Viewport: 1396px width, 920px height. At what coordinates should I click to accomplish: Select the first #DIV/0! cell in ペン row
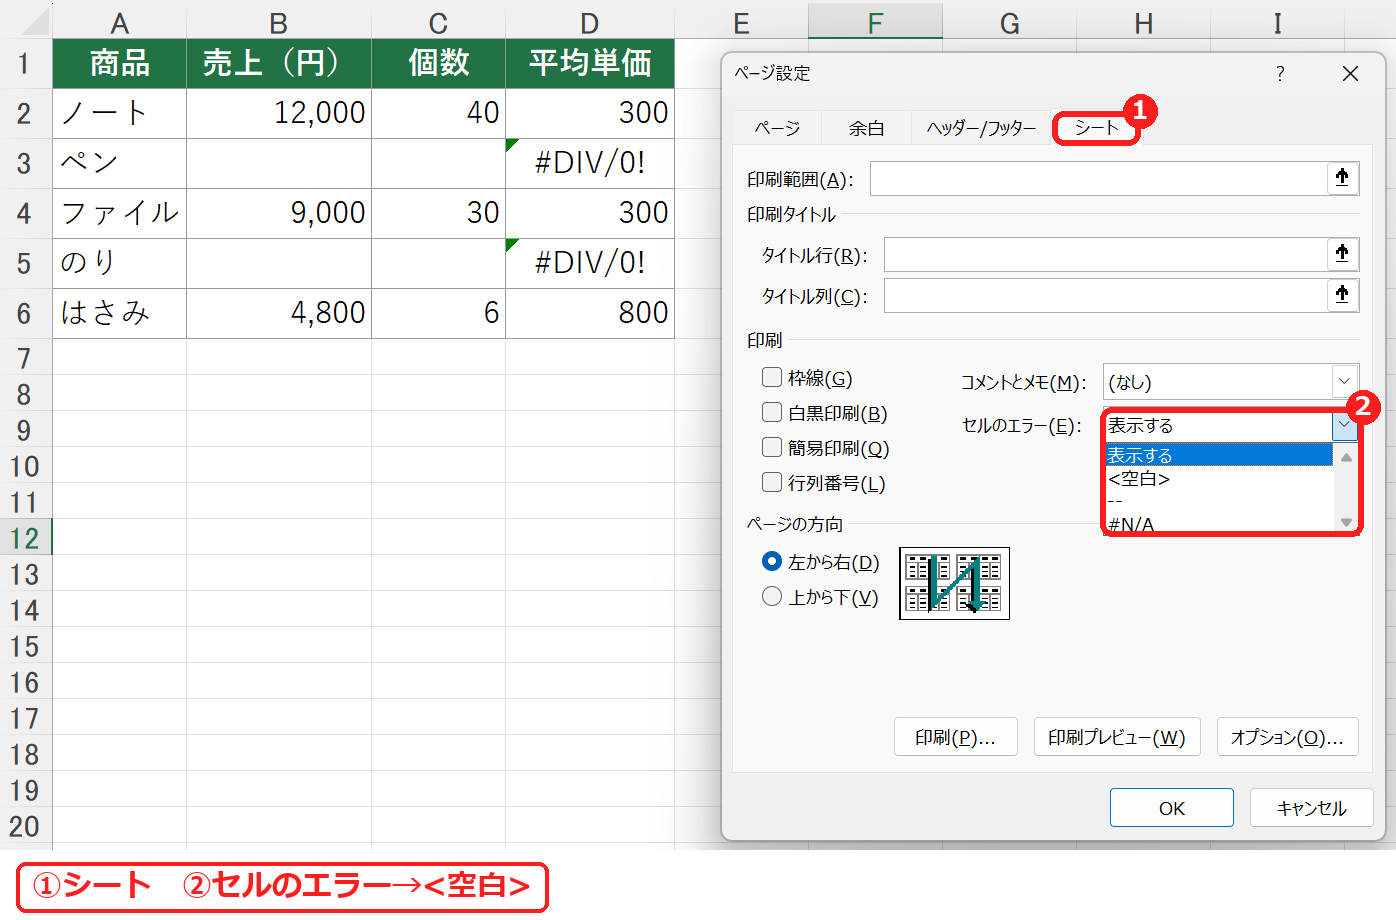pos(590,163)
